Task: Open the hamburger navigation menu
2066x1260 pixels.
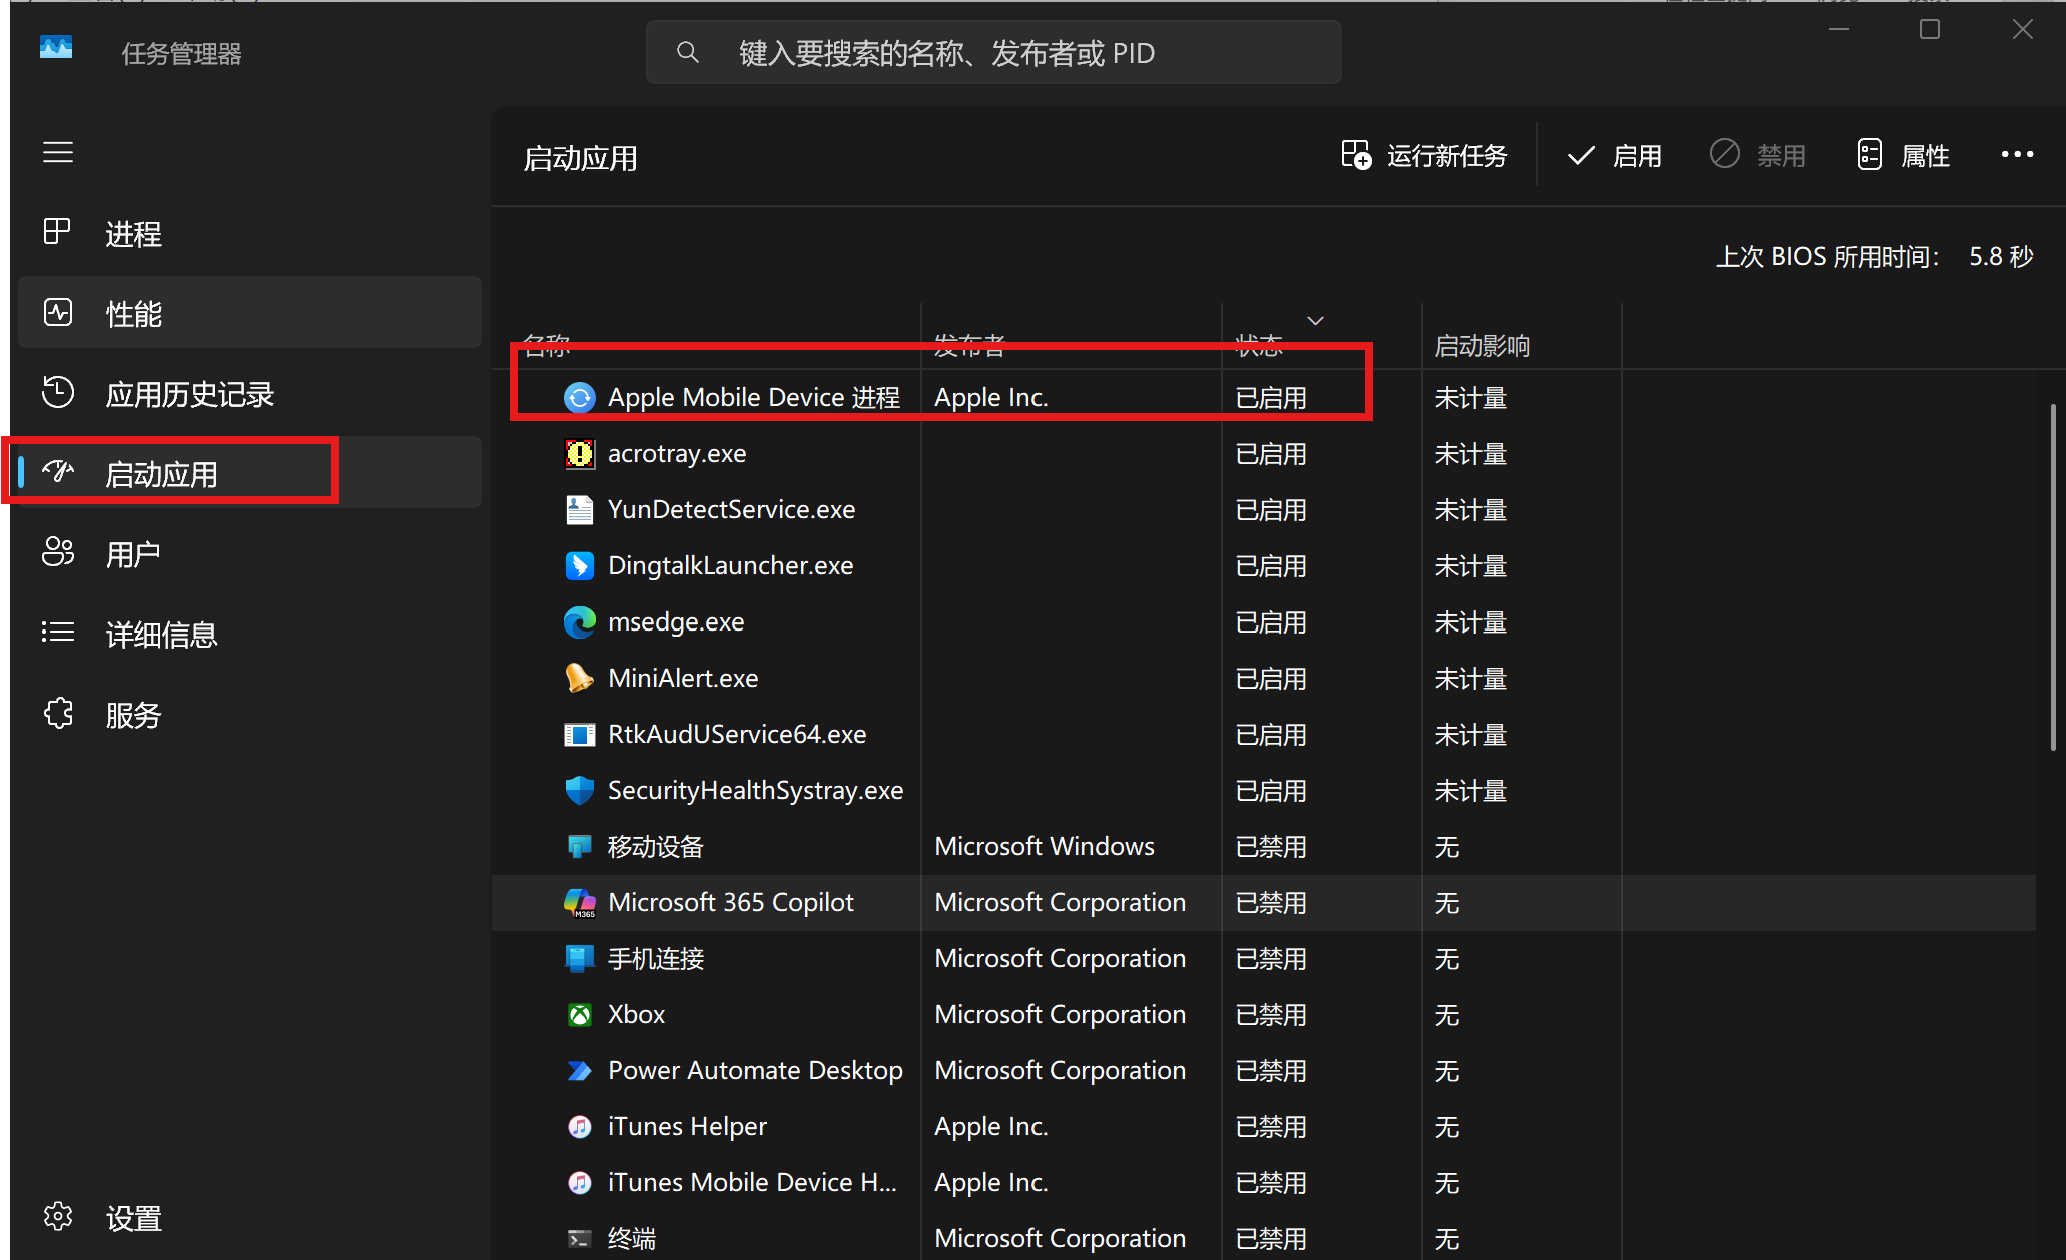Action: coord(58,152)
